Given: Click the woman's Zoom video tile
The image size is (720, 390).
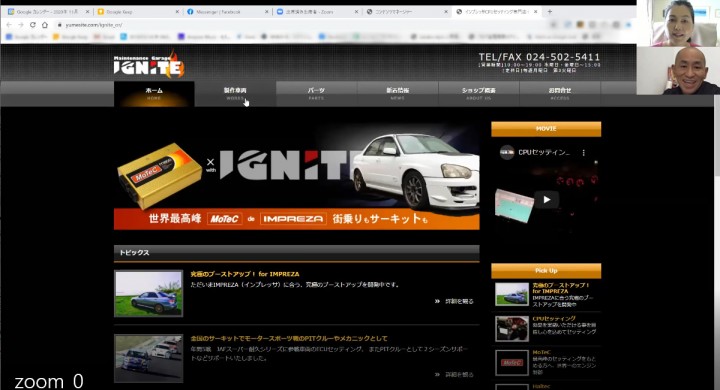Looking at the screenshot, I should pos(678,23).
